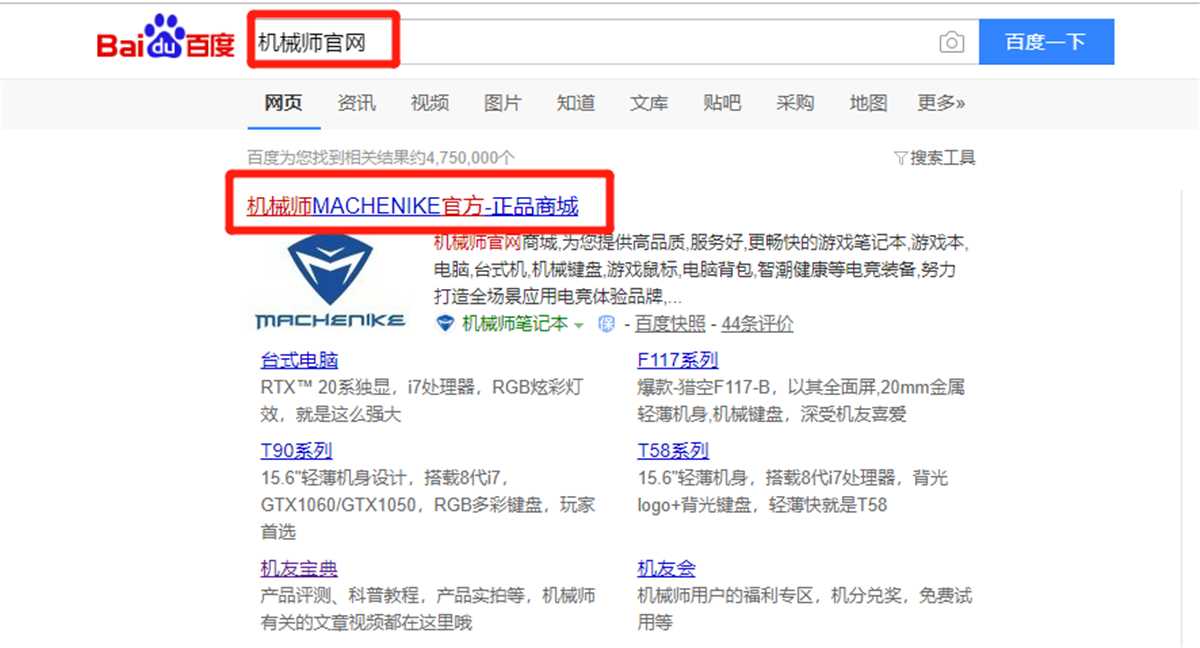
Task: Click description starting 产品评测、科普教程
Action: tap(428, 609)
